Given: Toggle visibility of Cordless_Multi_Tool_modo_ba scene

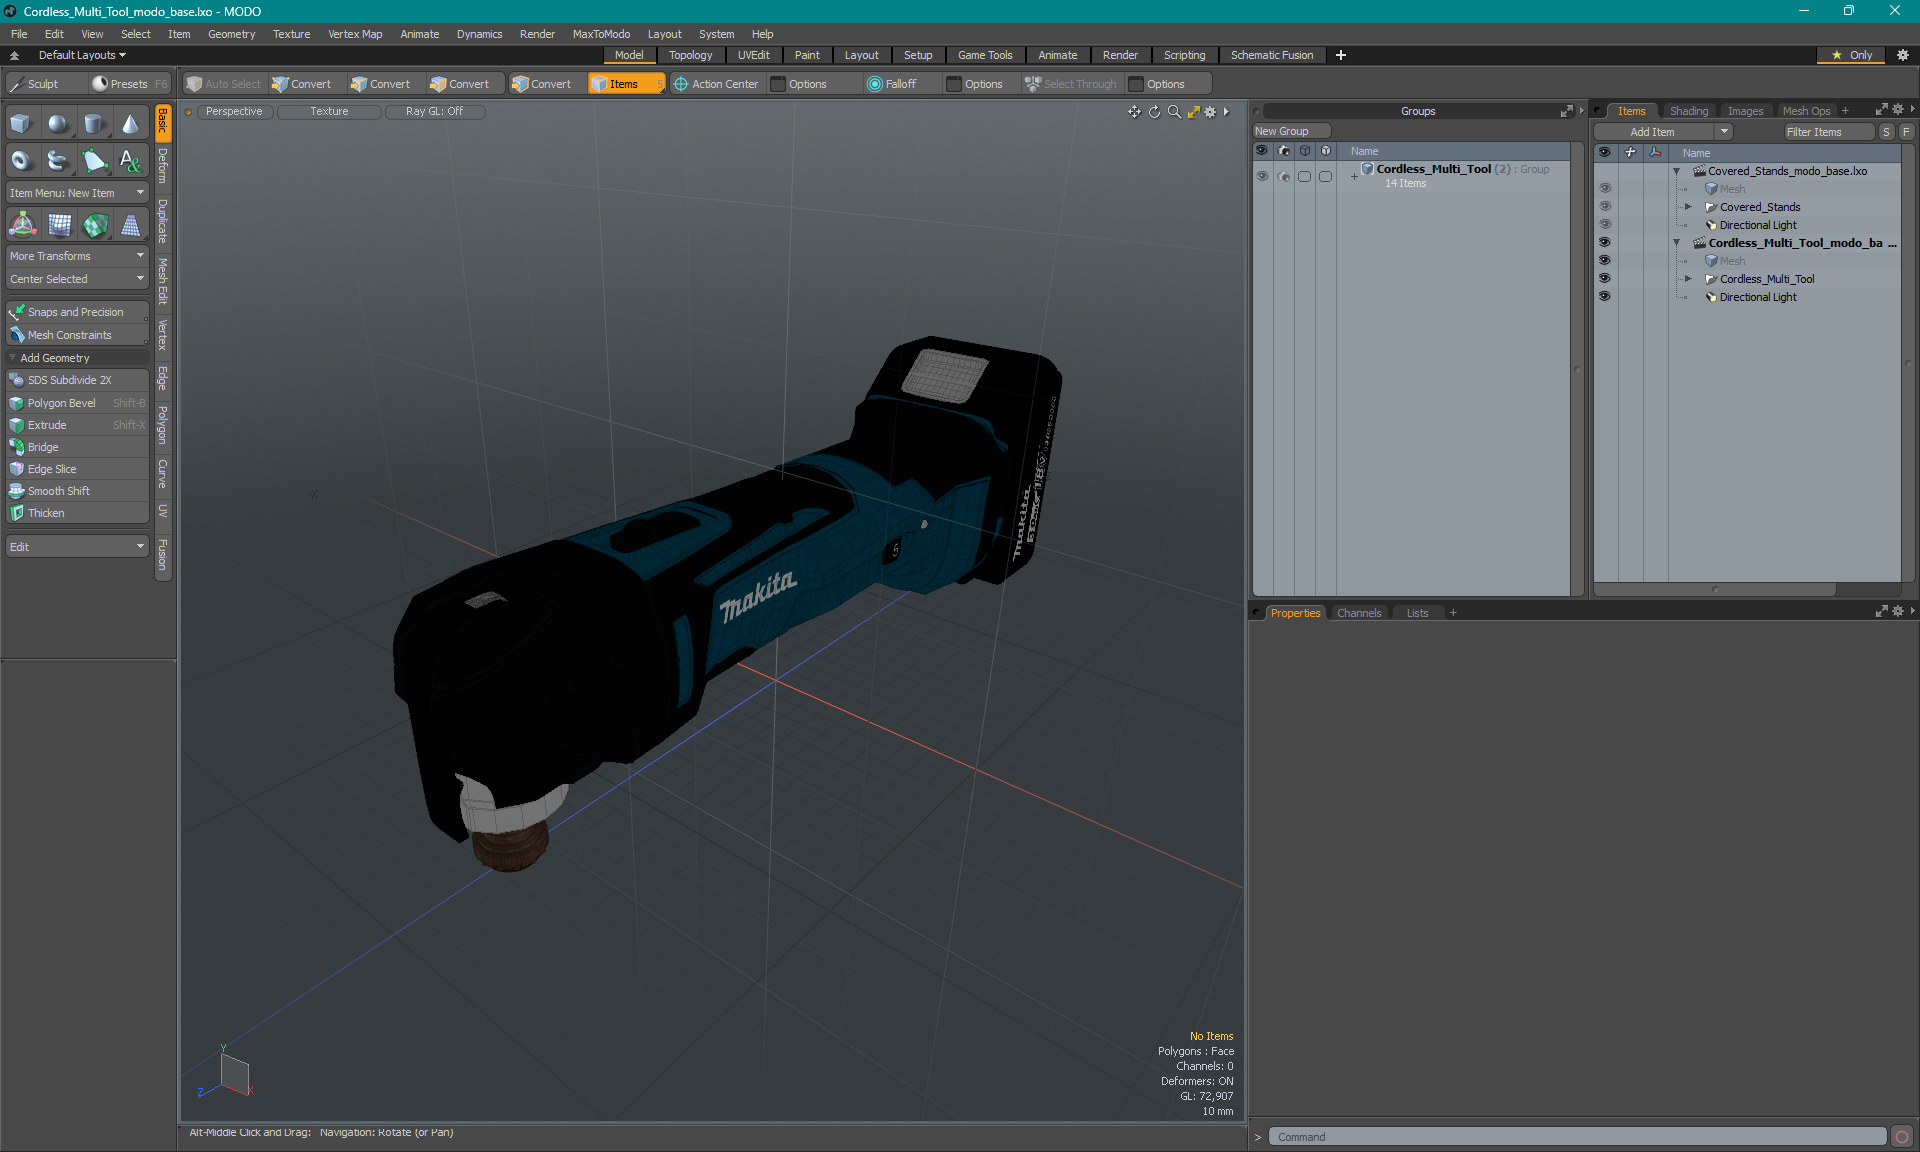Looking at the screenshot, I should (1605, 242).
